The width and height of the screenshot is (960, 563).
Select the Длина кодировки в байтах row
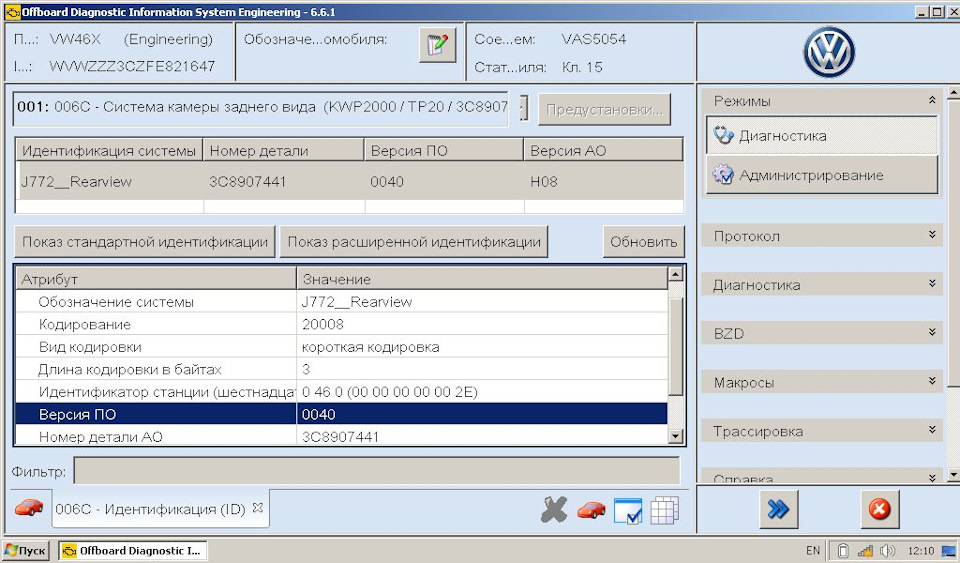[342, 370]
